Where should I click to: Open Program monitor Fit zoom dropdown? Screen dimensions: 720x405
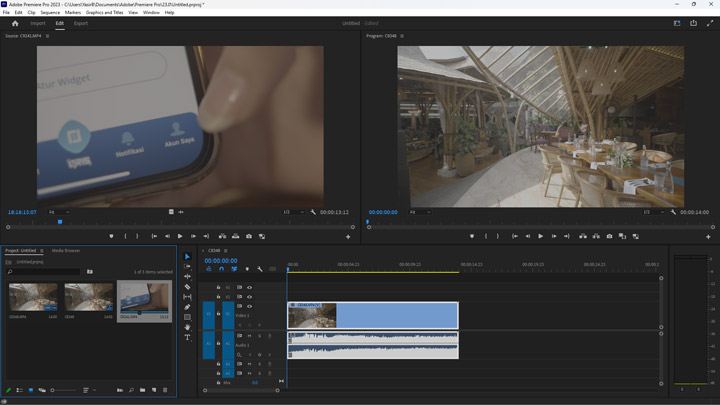[420, 212]
